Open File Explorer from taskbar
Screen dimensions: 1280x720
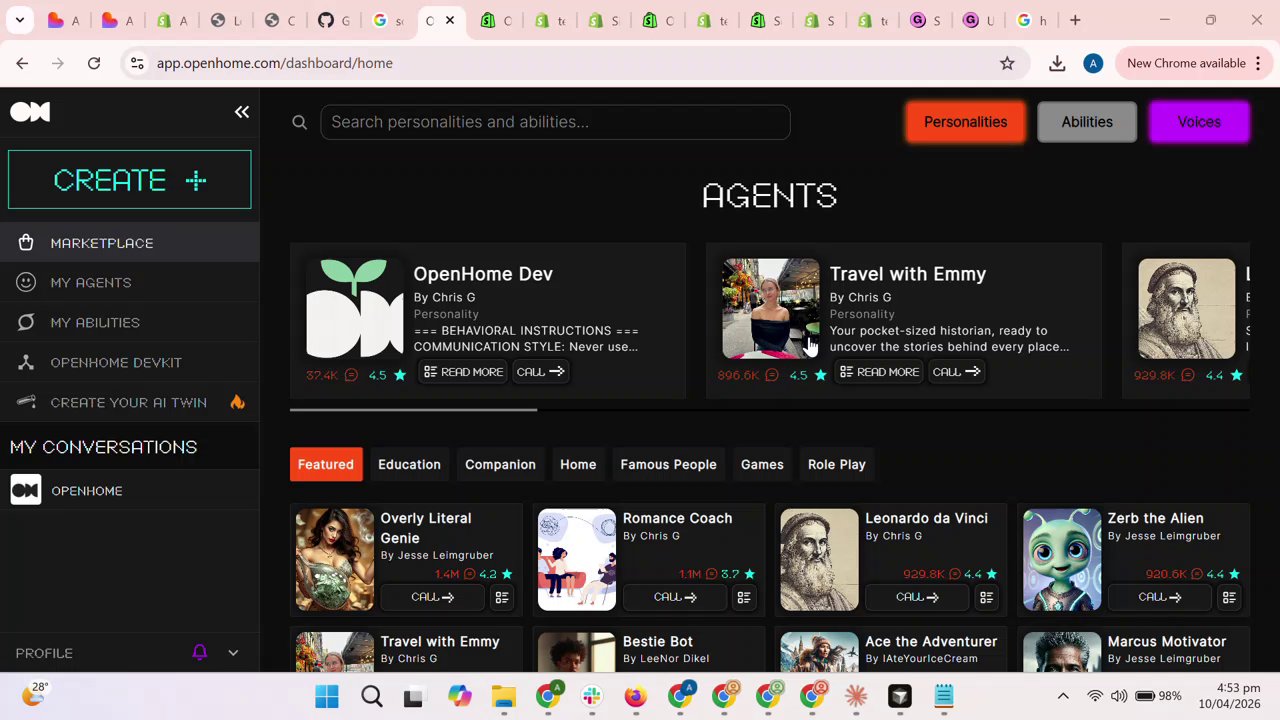click(503, 696)
